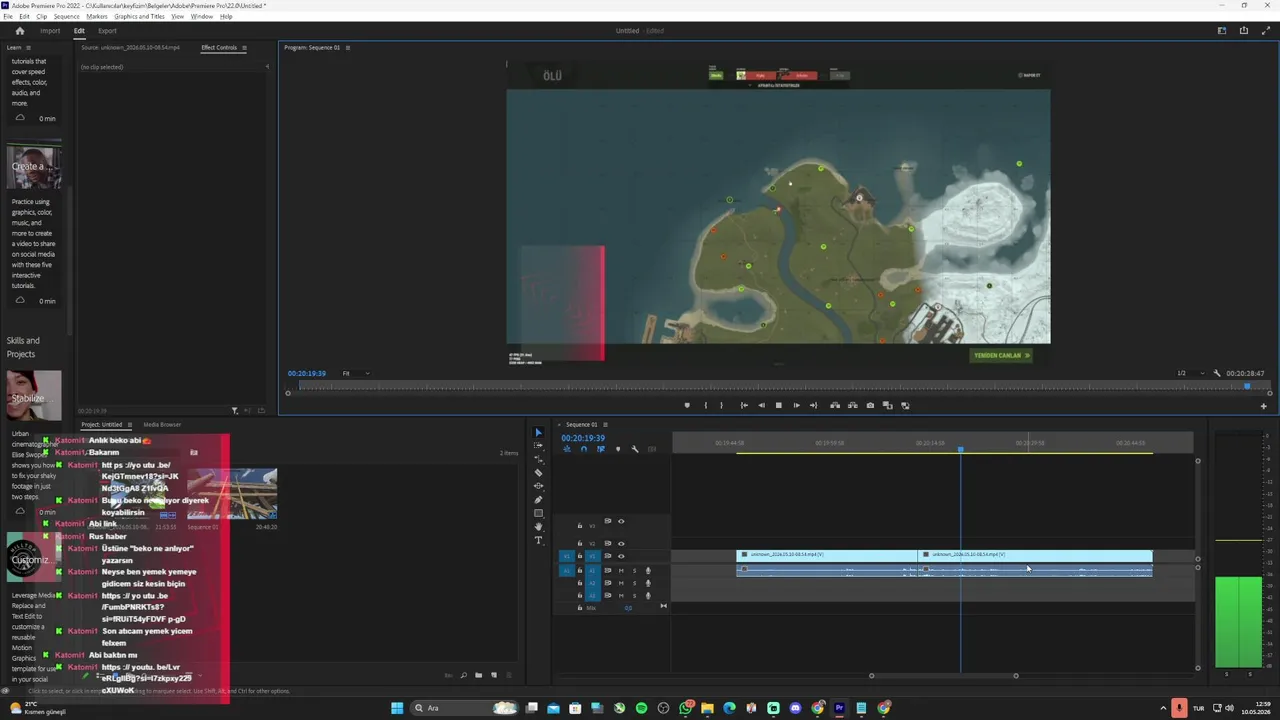Pick the Pen tool

(x=538, y=499)
